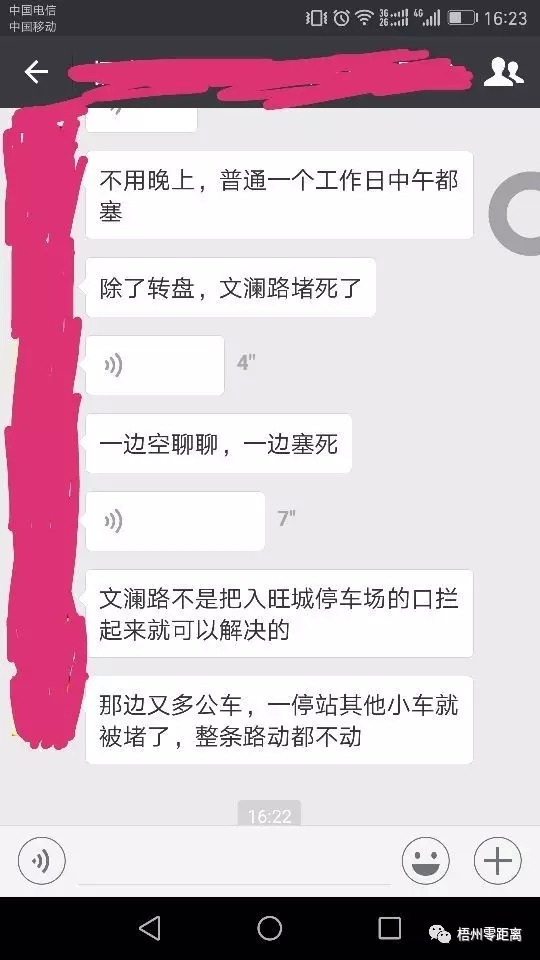Tap the battery indicator in status bar
This screenshot has width=540, height=960.
[462, 18]
